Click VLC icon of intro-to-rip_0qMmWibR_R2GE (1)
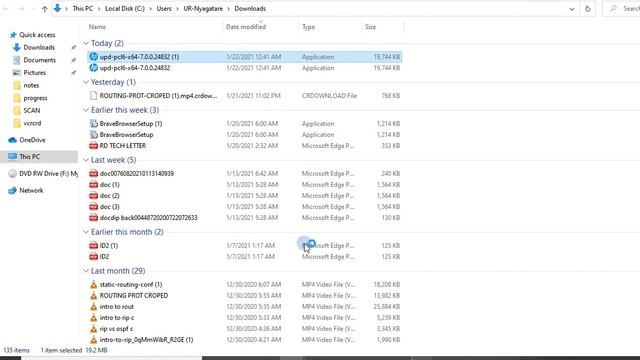 point(93,340)
